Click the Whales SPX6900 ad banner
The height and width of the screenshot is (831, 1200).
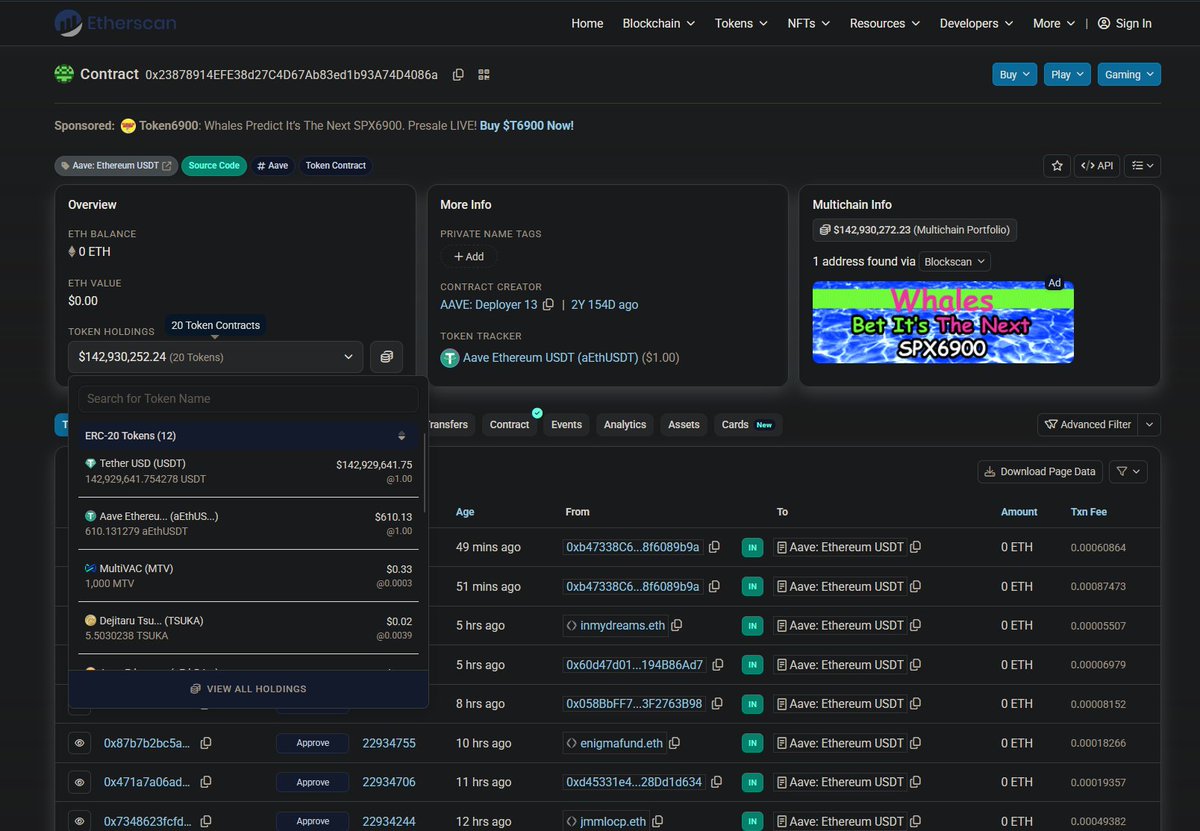pos(943,322)
